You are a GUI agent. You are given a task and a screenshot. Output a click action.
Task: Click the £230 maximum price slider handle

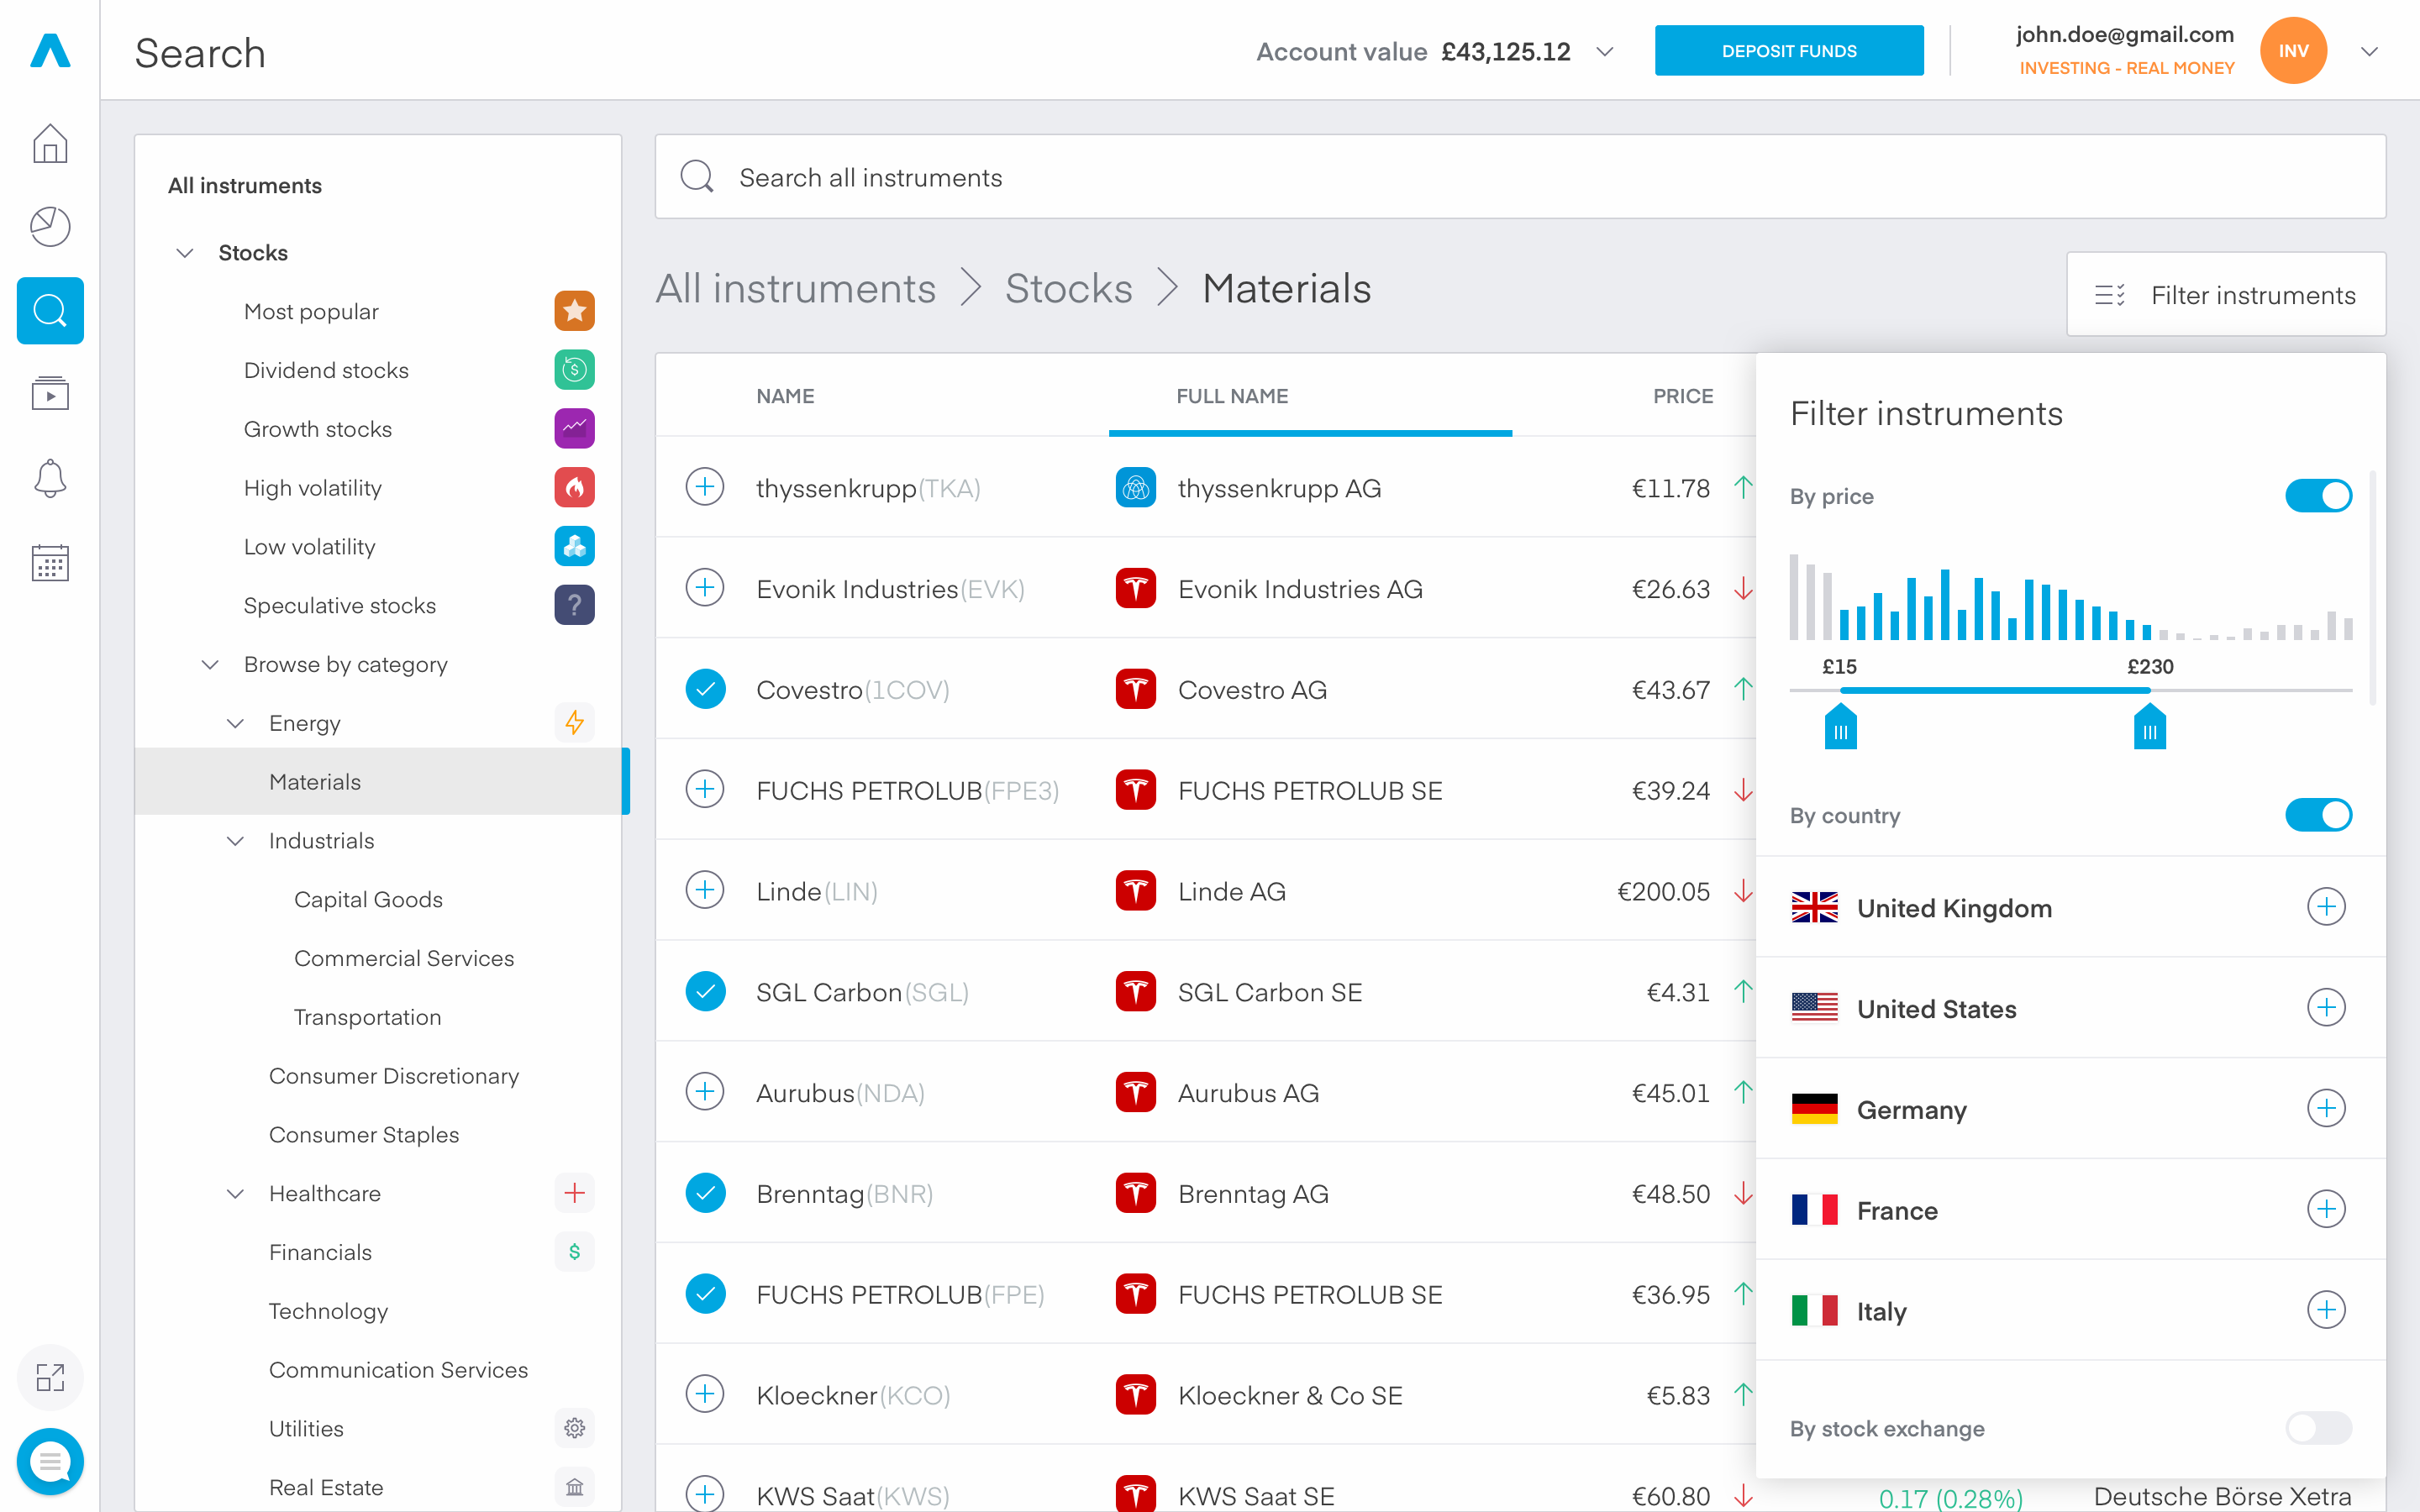click(x=2149, y=726)
